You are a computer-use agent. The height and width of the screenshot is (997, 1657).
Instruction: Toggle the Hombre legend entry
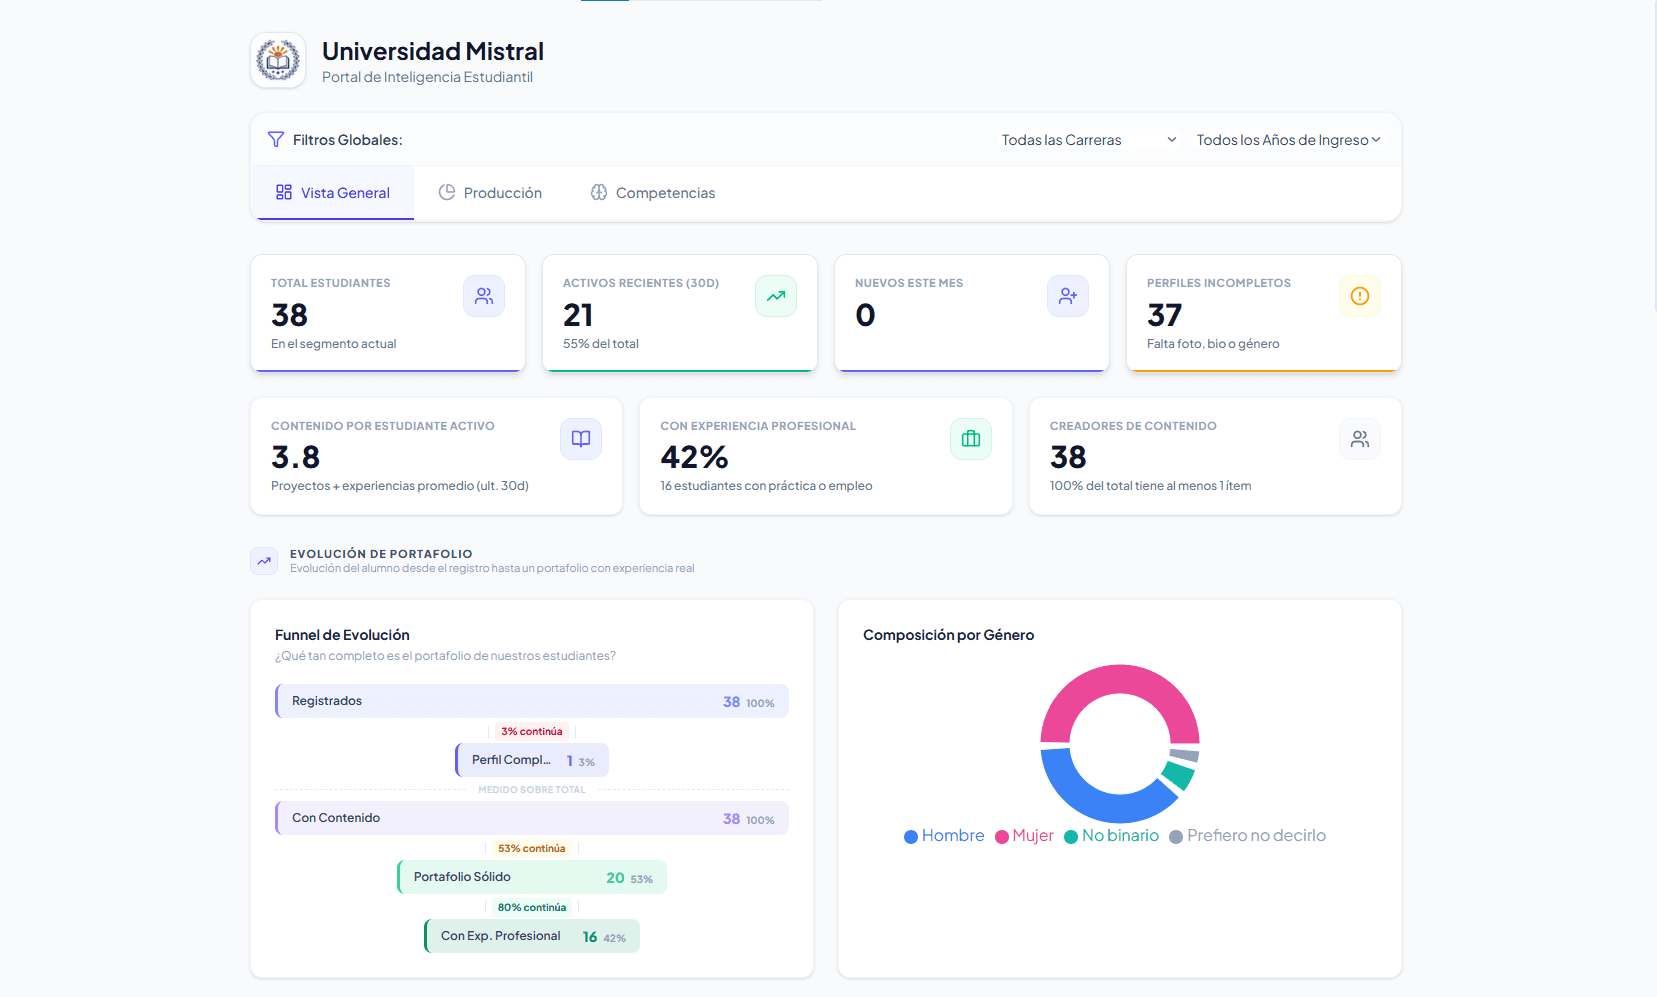[x=943, y=835]
